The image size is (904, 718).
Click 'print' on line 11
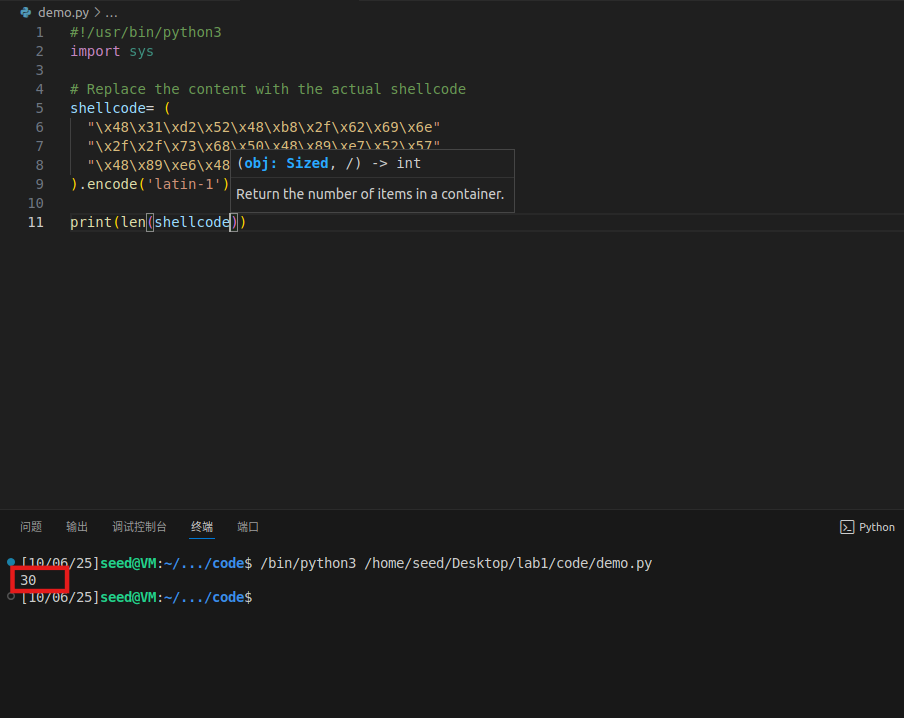[x=91, y=222]
